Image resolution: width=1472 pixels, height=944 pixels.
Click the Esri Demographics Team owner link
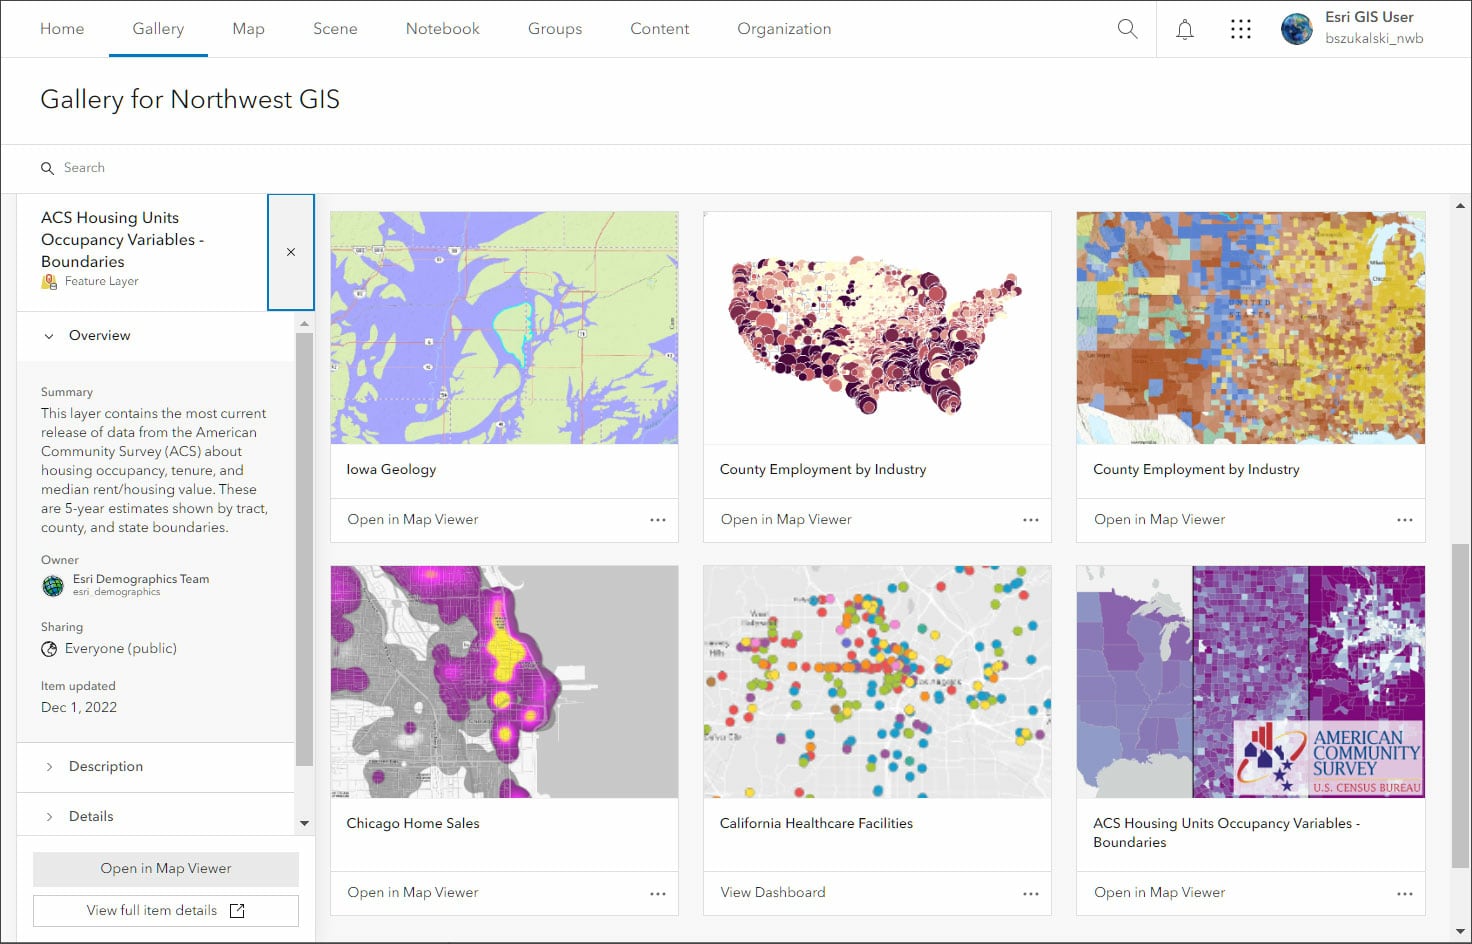(x=141, y=579)
